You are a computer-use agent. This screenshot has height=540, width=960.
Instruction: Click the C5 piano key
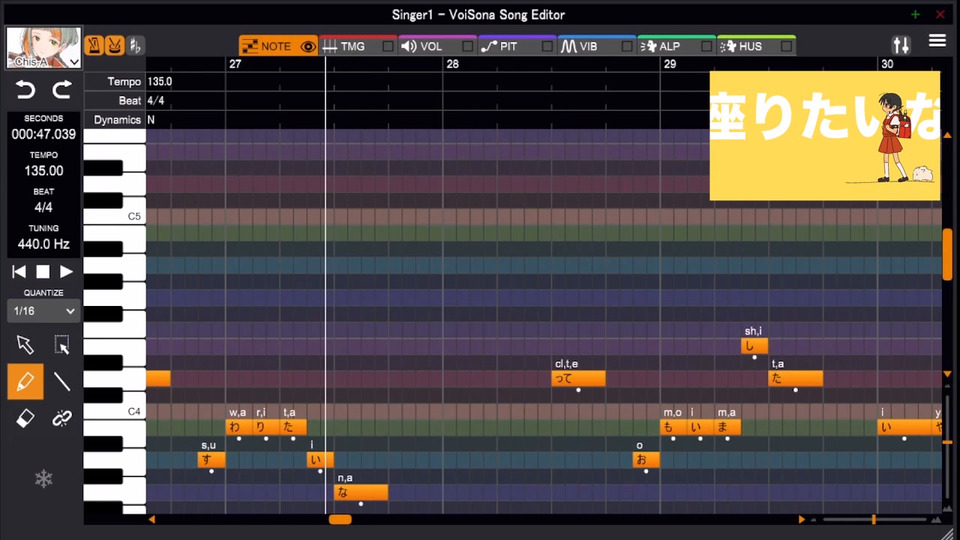tap(114, 216)
